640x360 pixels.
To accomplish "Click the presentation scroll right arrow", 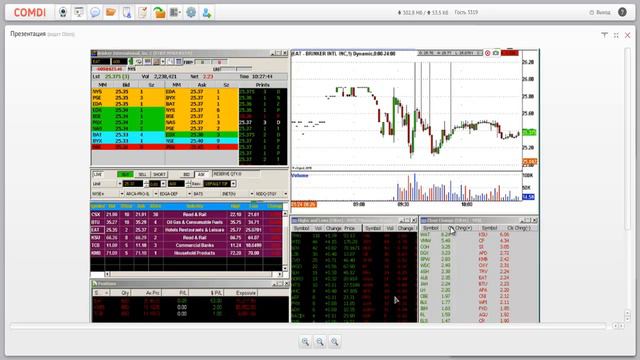I will pos(621,326).
